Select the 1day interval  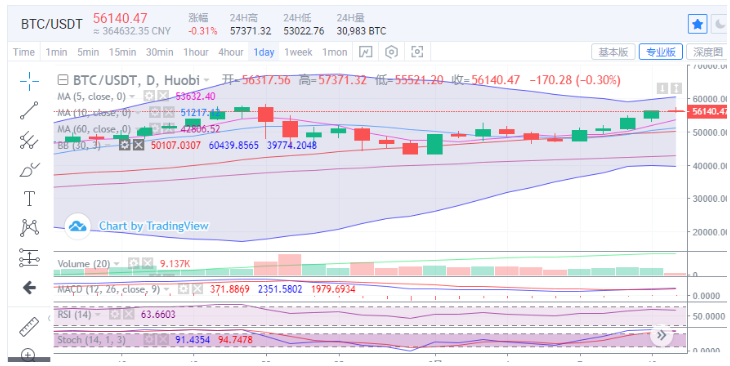(264, 52)
